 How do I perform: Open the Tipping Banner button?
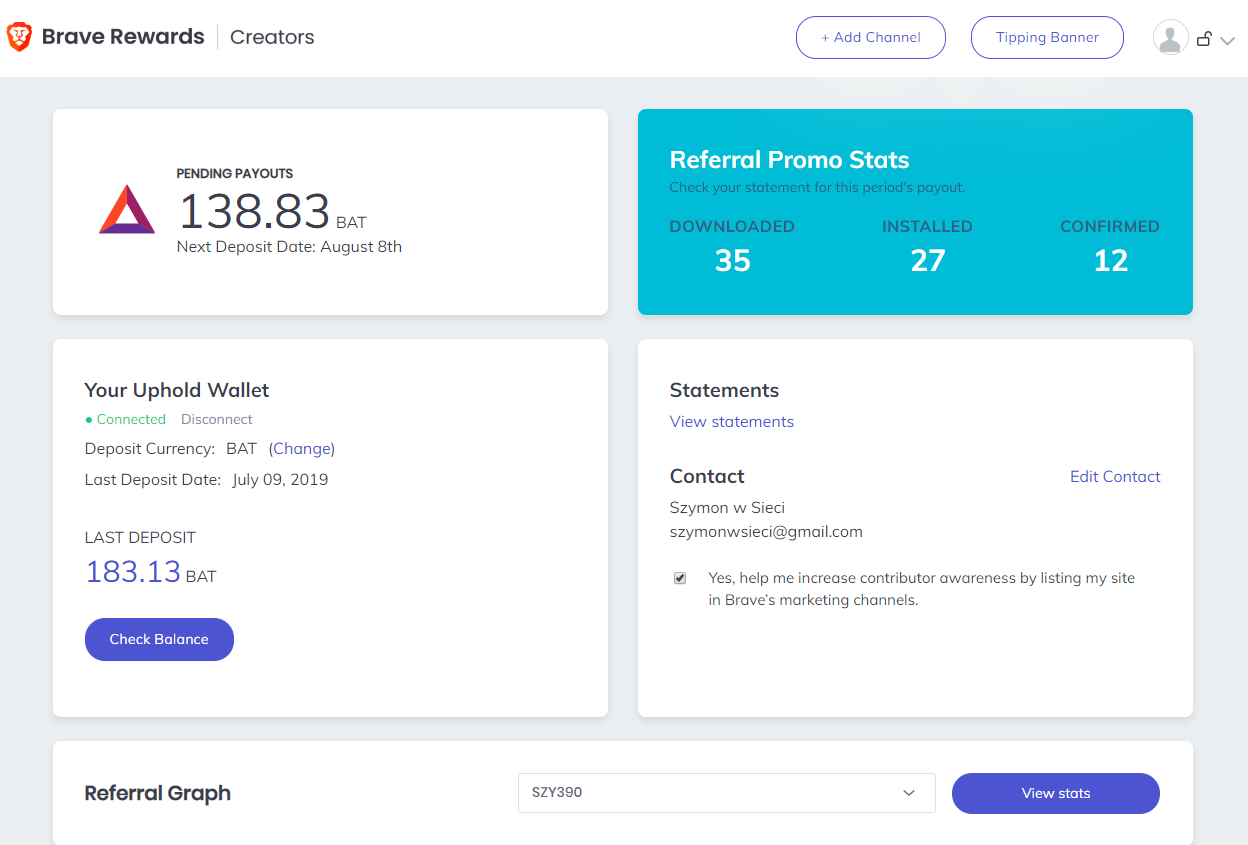[x=1047, y=38]
